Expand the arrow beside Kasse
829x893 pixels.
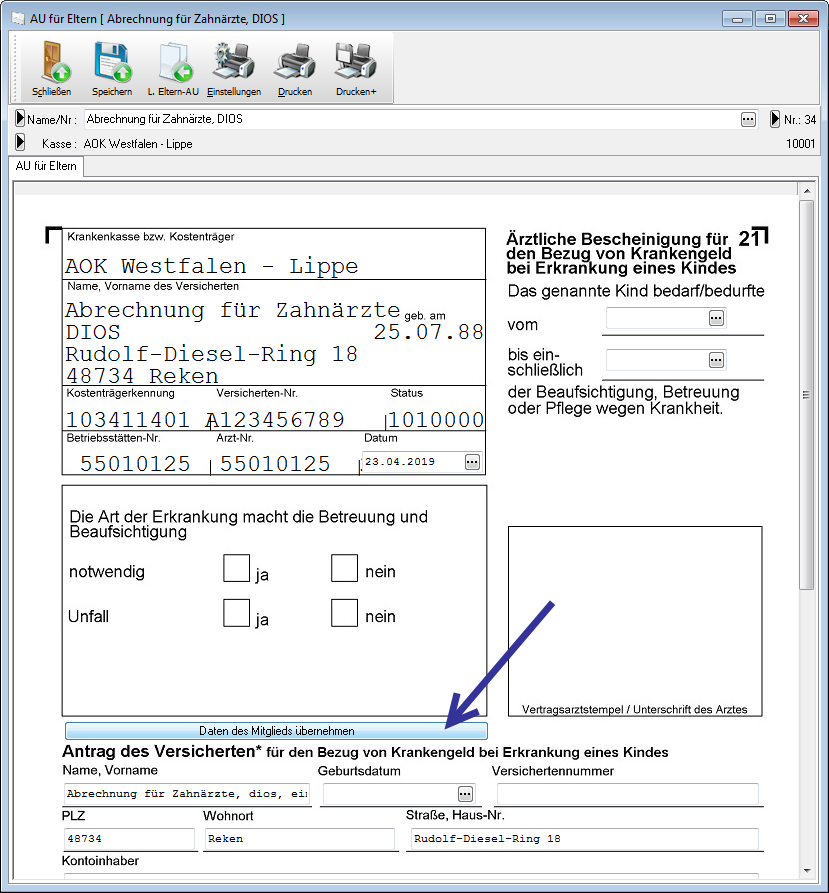[20, 143]
